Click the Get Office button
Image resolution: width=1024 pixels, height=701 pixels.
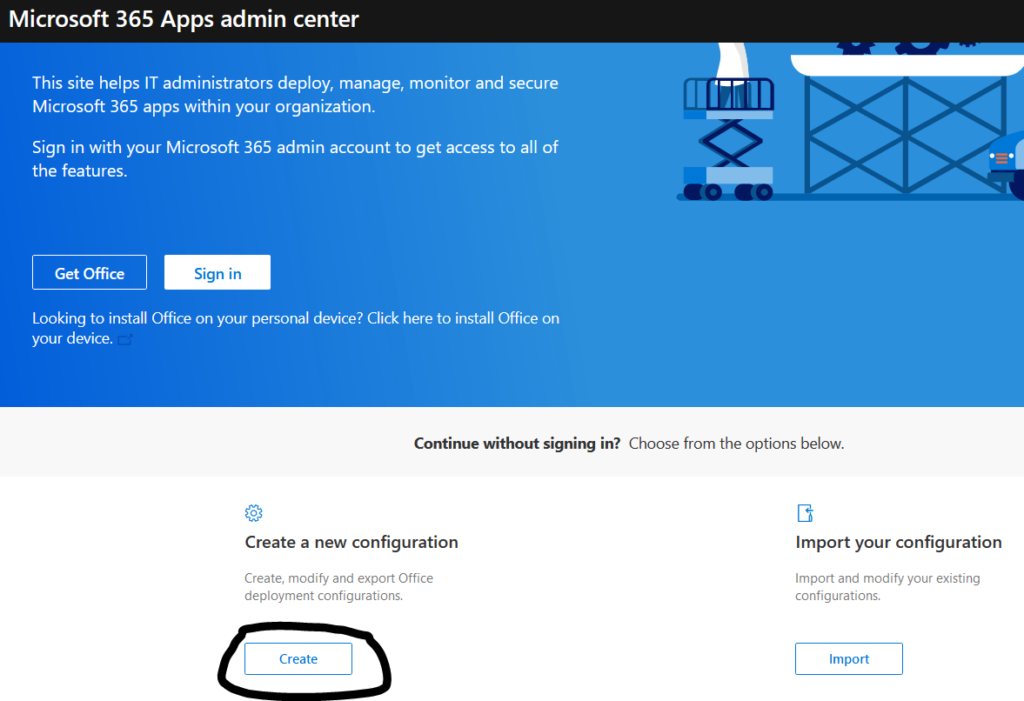click(89, 272)
